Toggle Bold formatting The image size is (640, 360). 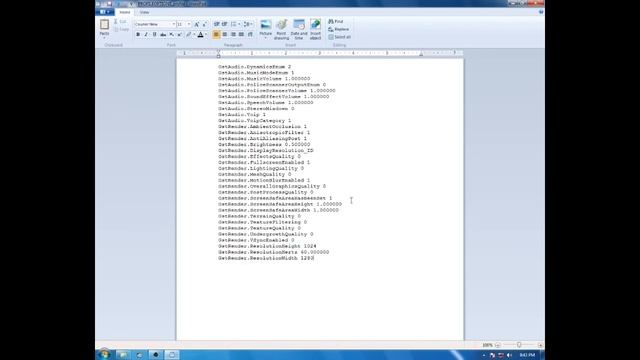[138, 35]
